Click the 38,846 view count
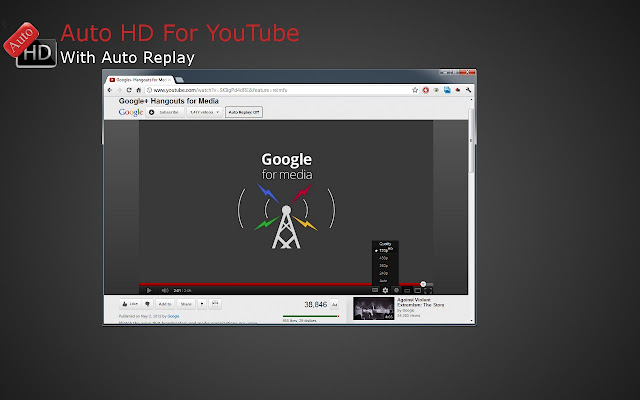Viewport: 640px width, 400px height. point(316,304)
